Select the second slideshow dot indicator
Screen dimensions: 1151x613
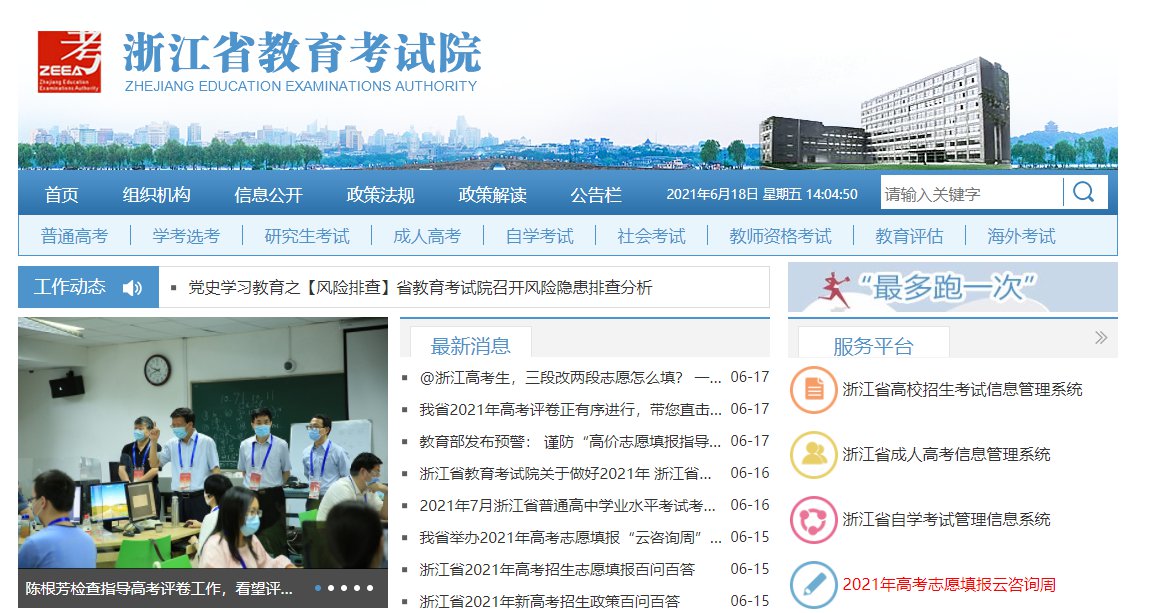click(331, 588)
